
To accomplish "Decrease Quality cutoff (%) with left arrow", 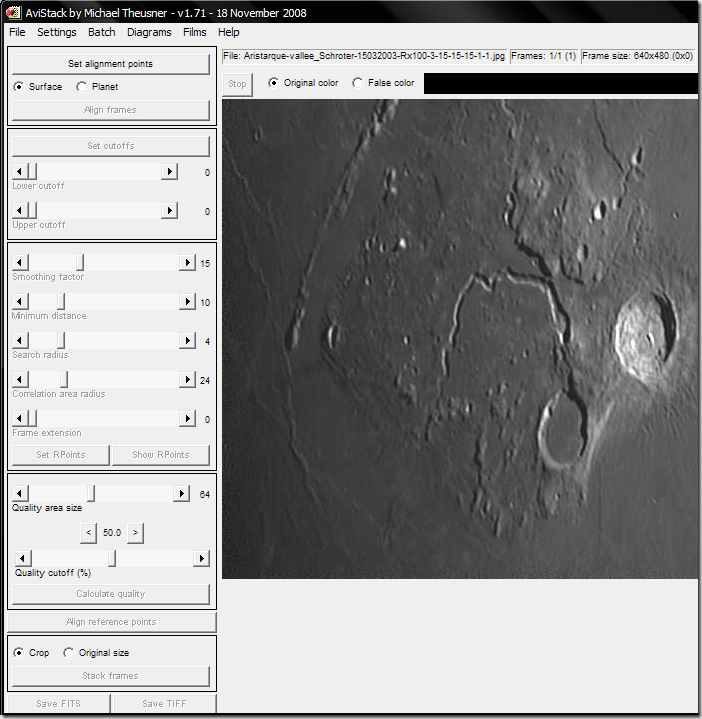I will point(23,559).
